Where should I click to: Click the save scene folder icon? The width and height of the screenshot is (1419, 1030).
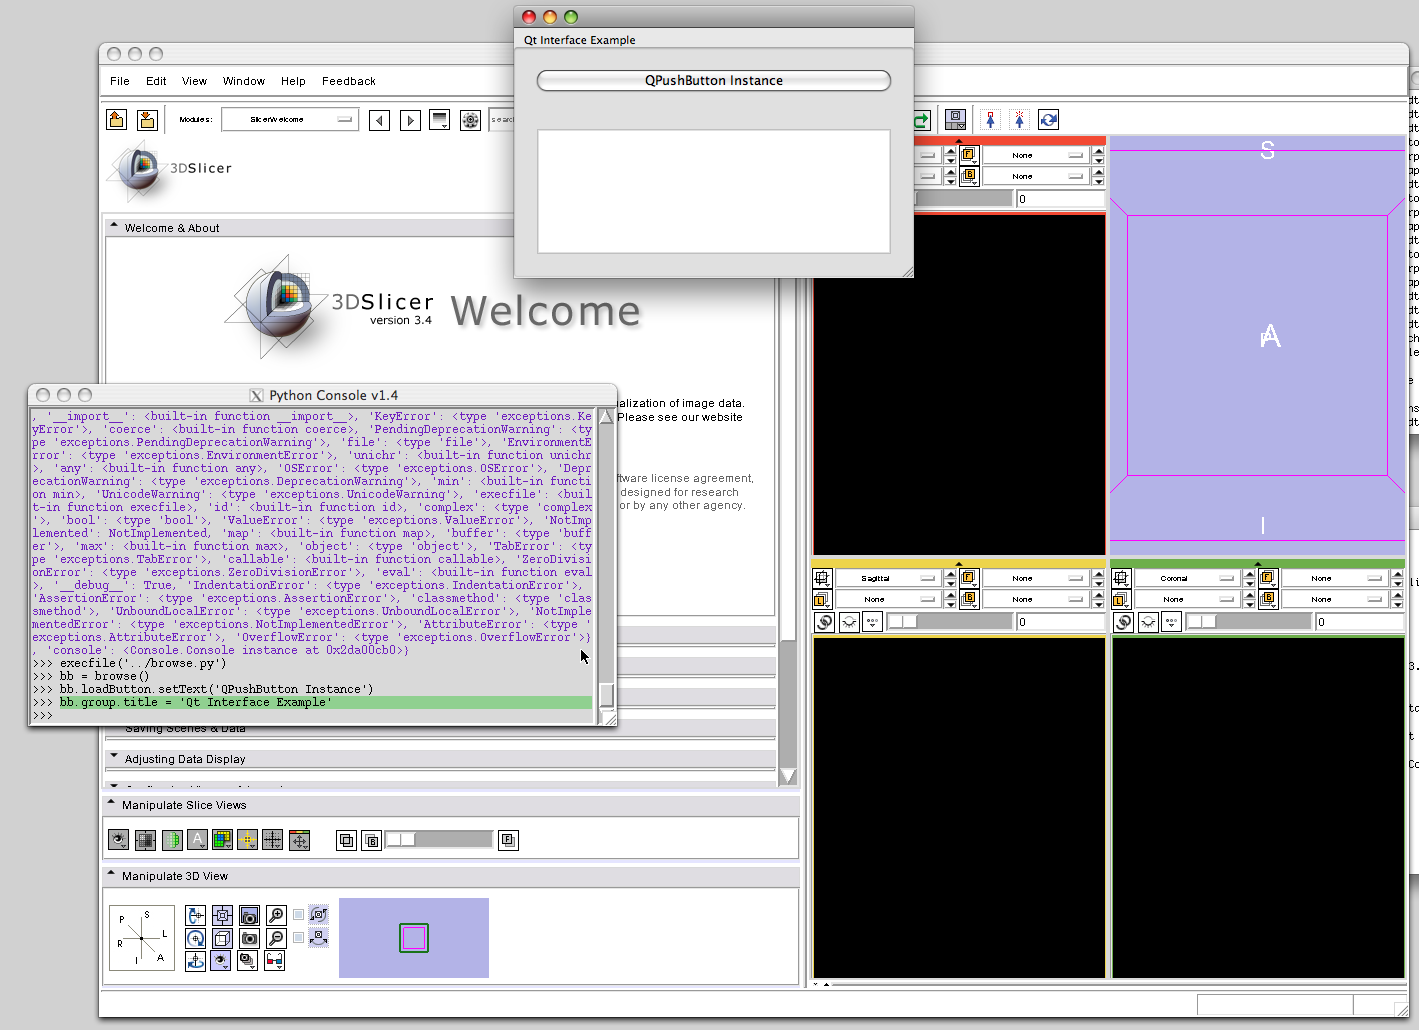(x=147, y=120)
